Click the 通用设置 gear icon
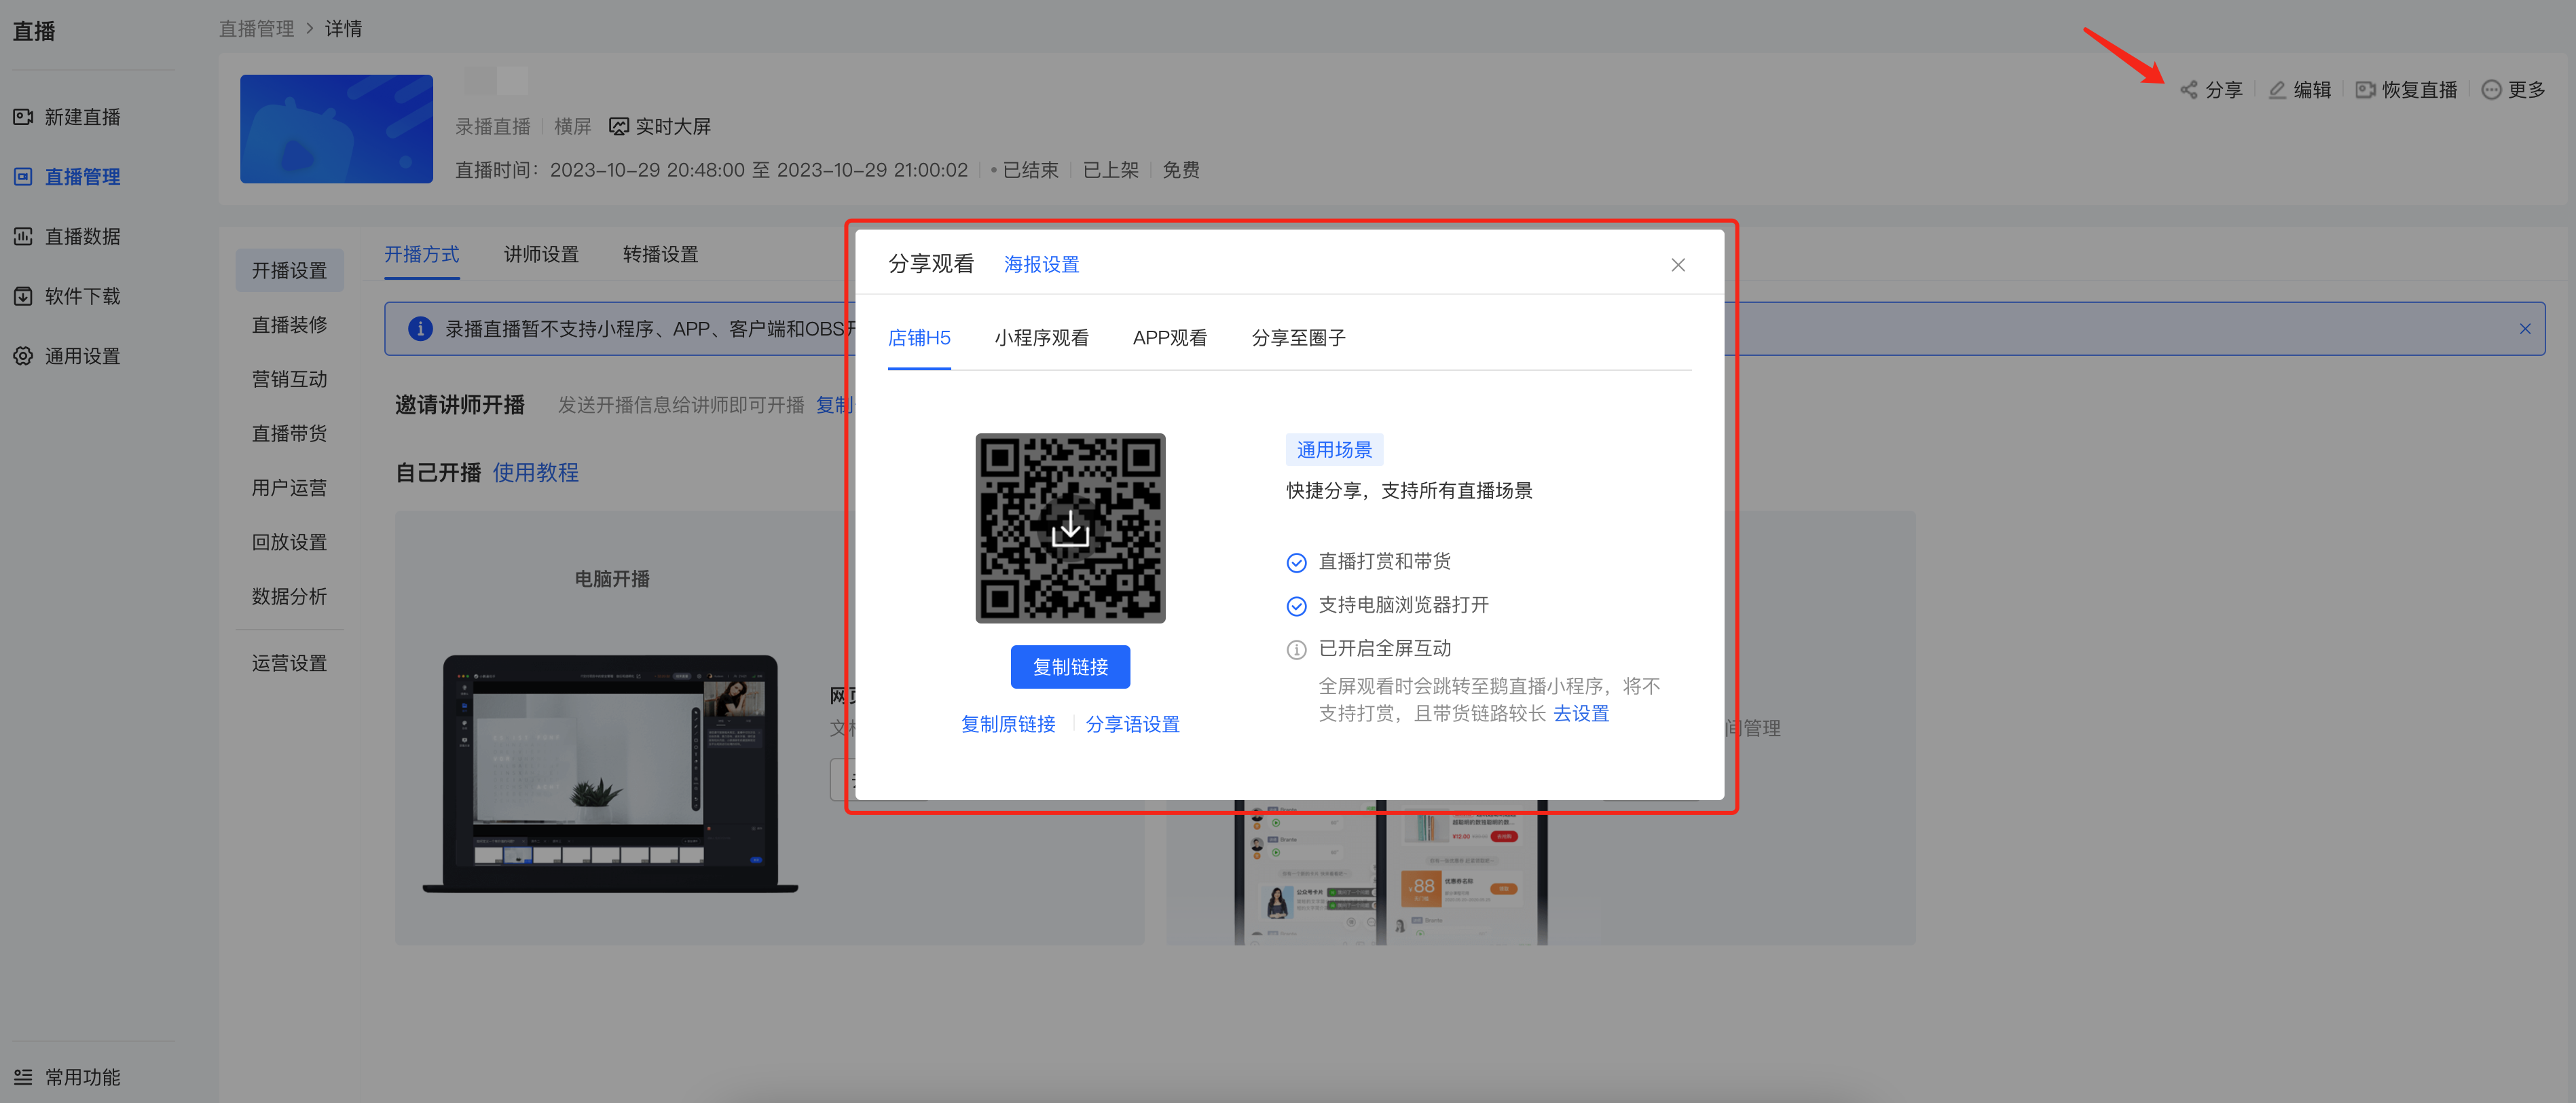Viewport: 2576px width, 1103px height. coord(23,357)
